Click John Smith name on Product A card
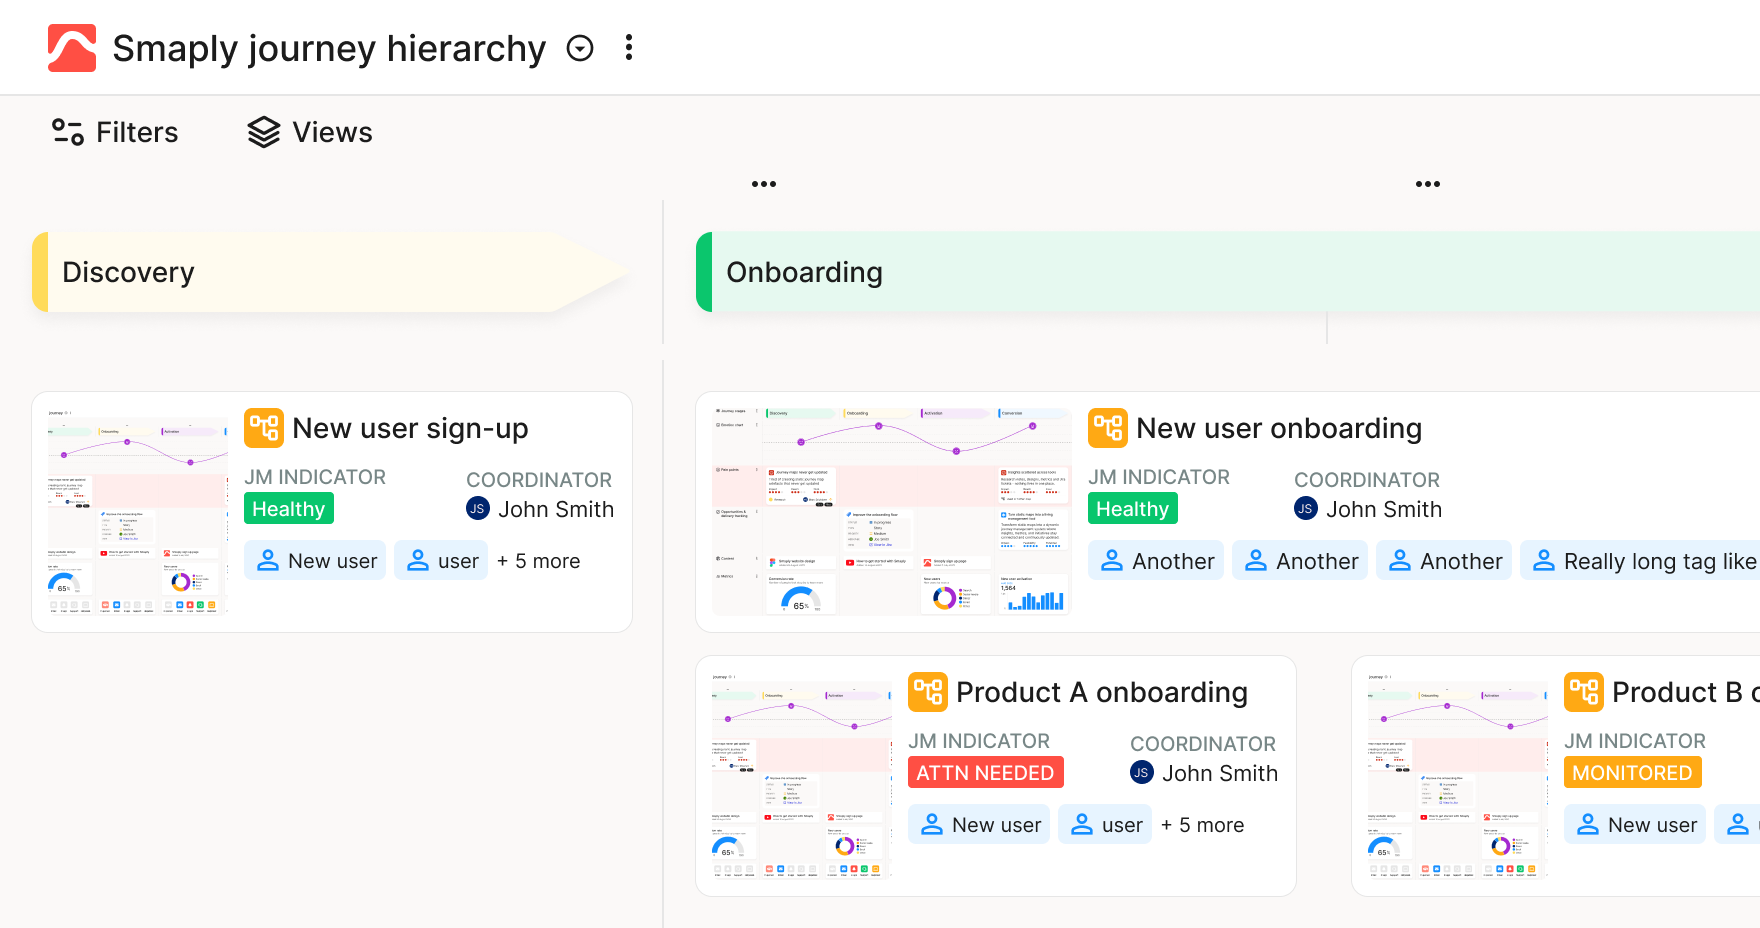The width and height of the screenshot is (1760, 928). tap(1220, 773)
